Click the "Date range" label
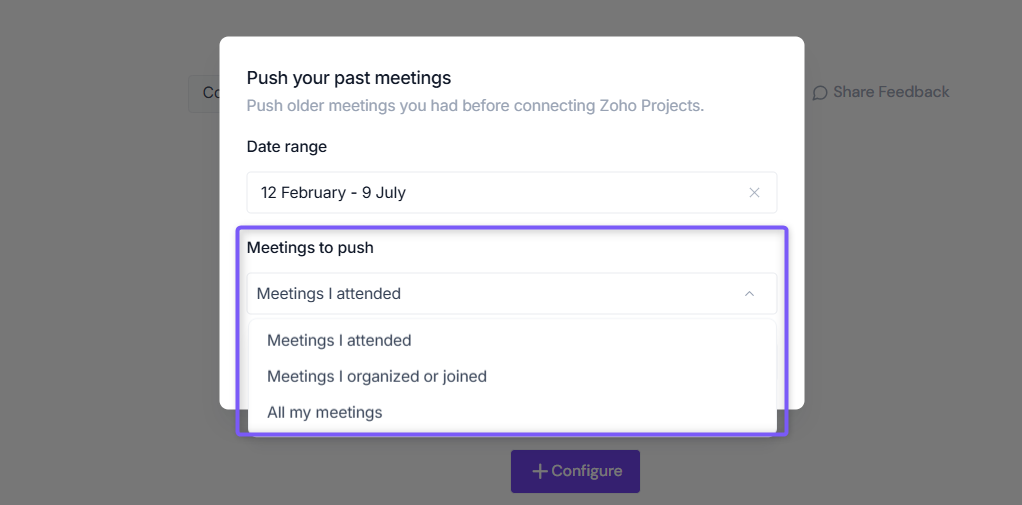 pos(287,147)
